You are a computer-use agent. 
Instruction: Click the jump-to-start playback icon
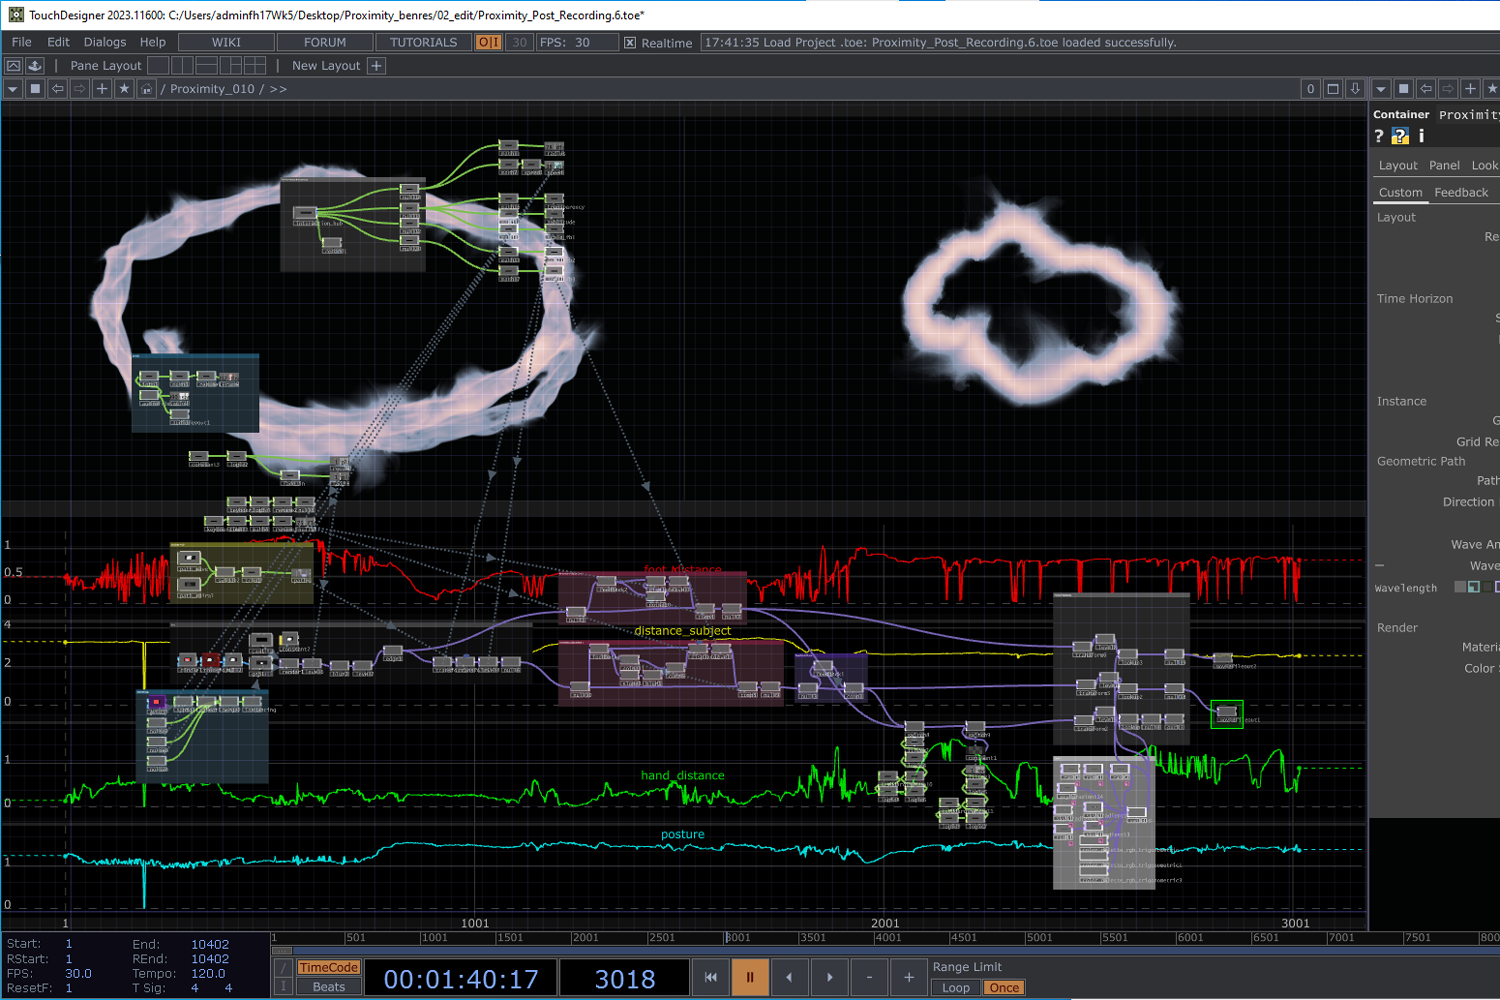click(710, 977)
